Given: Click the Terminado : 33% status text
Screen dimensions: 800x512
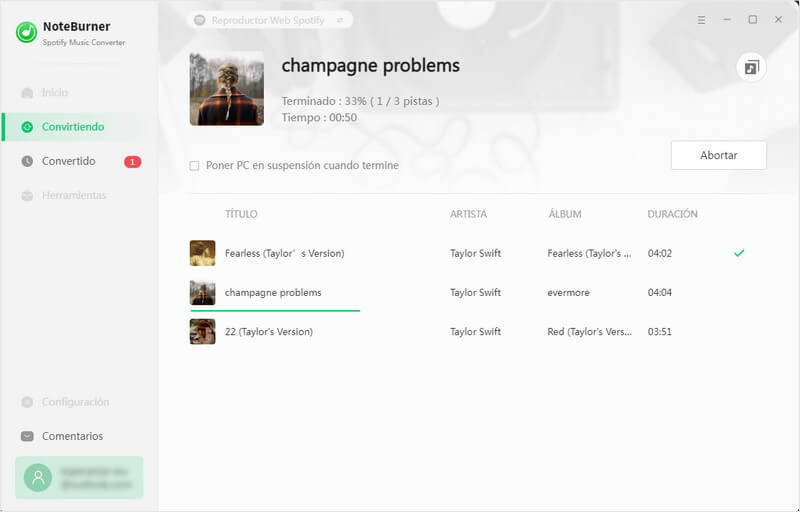Looking at the screenshot, I should 360,101.
